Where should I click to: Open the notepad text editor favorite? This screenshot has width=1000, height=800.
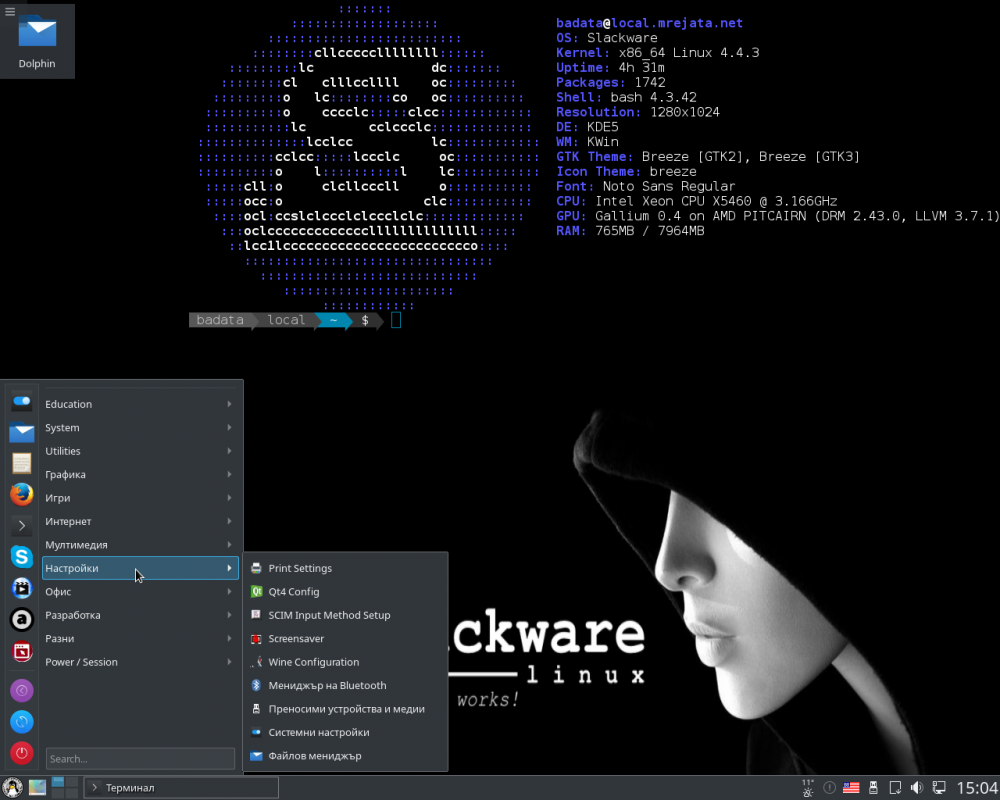tap(22, 463)
